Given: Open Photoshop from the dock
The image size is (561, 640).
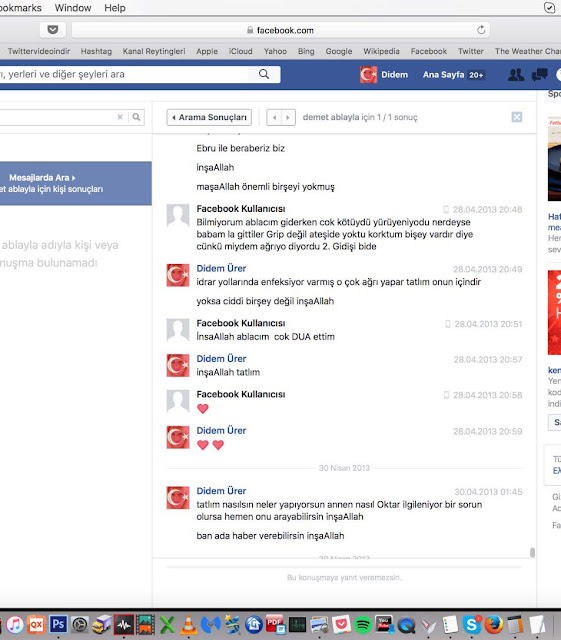Looking at the screenshot, I should pos(58,624).
